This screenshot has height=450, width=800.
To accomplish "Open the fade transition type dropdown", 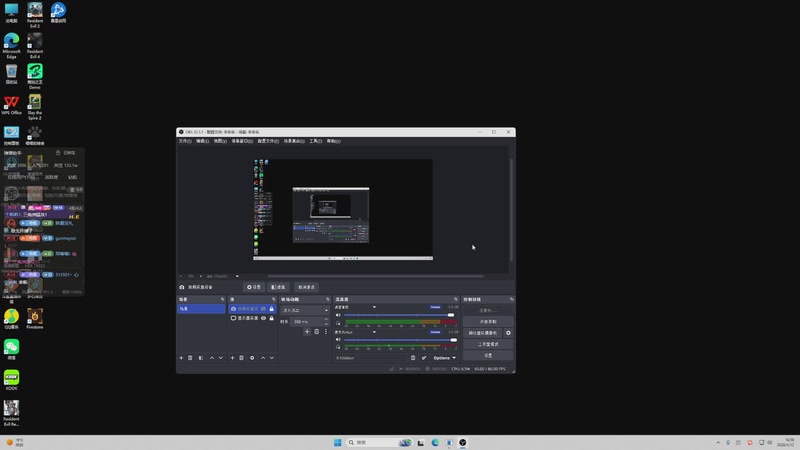I will tap(305, 310).
